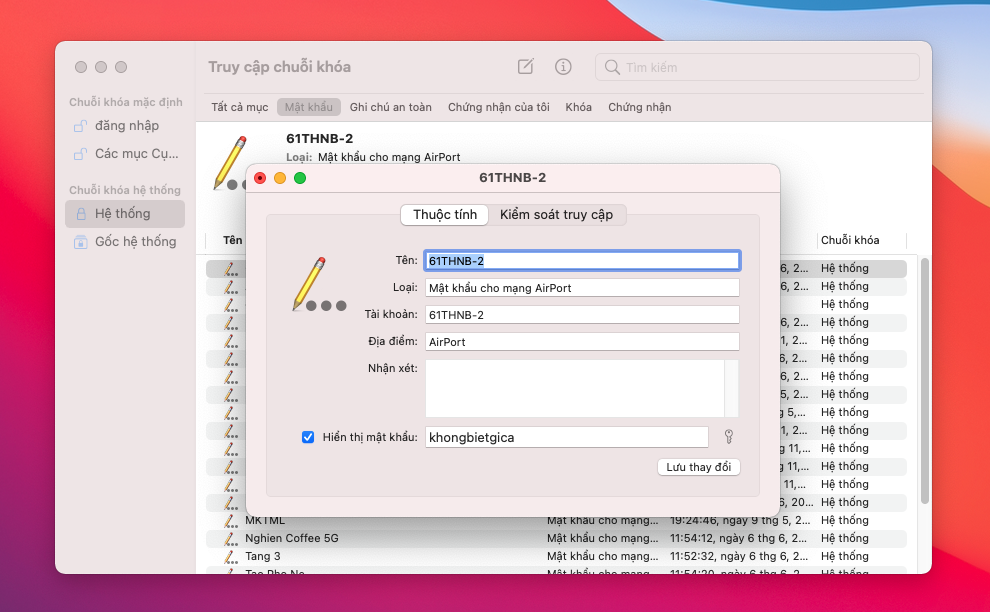Click the Địa điểm input field
This screenshot has width=990, height=612.
click(582, 342)
